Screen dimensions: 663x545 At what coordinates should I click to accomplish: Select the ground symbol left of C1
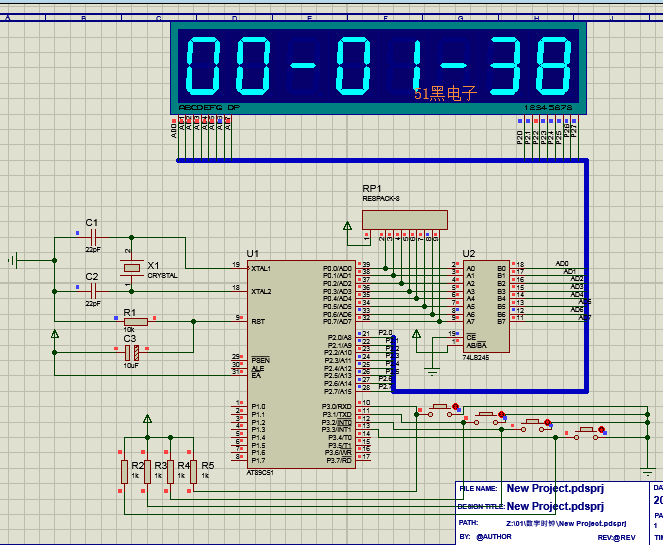coord(14,260)
